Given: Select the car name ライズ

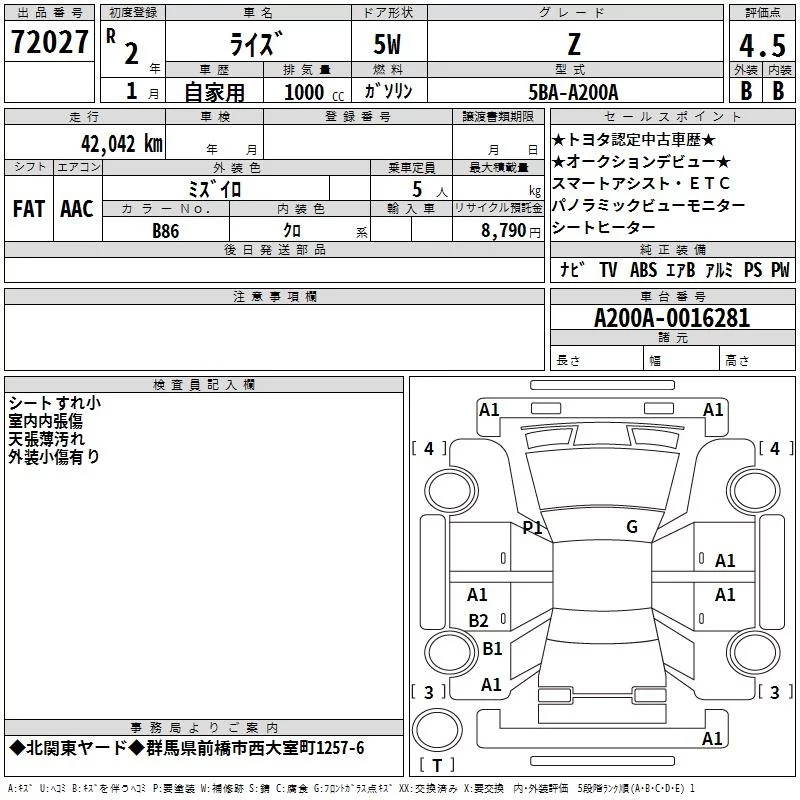Looking at the screenshot, I should click(257, 43).
